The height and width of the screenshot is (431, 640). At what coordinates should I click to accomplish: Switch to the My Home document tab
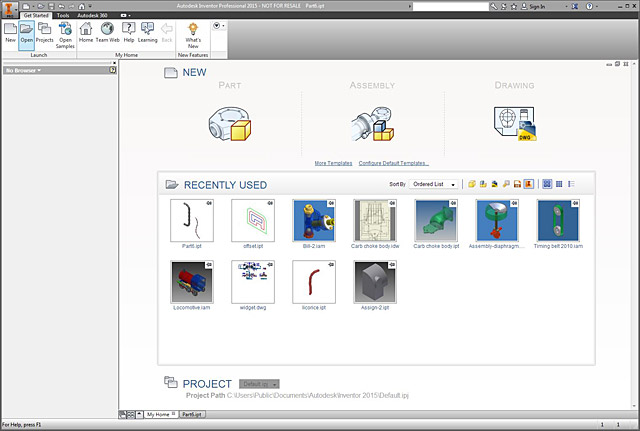point(161,414)
